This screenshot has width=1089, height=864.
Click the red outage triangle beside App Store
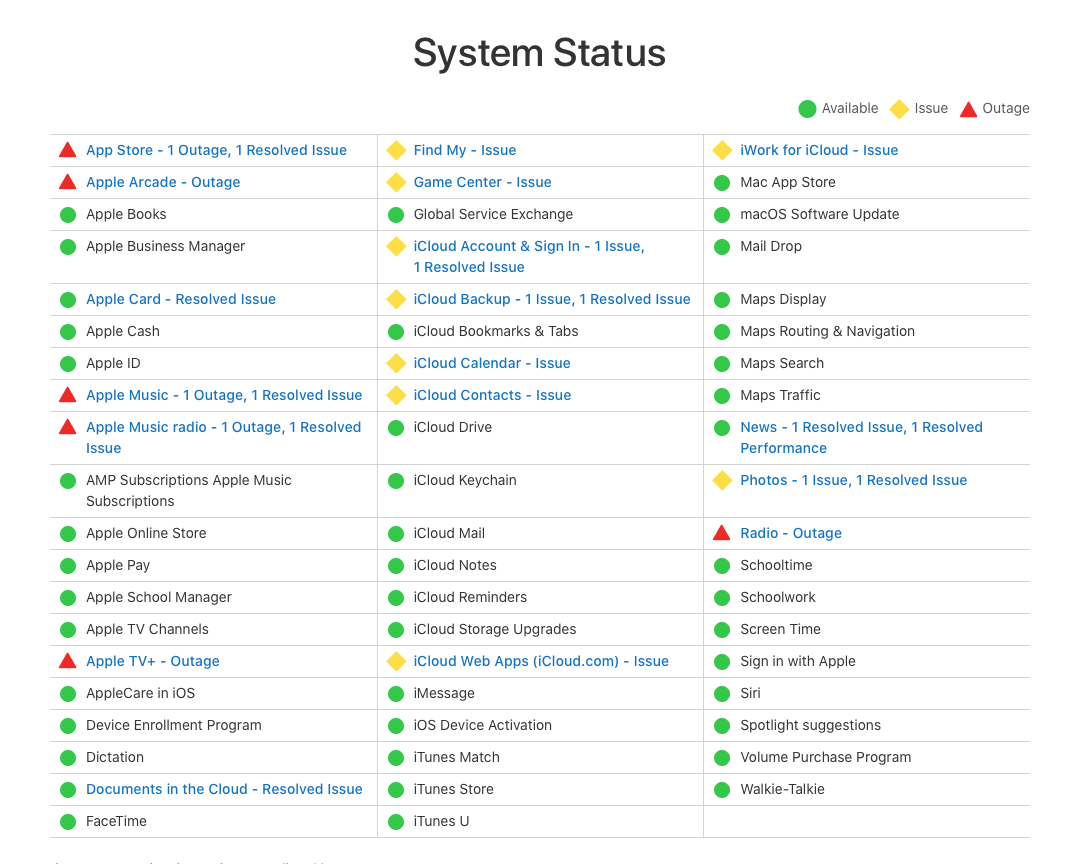(x=67, y=150)
